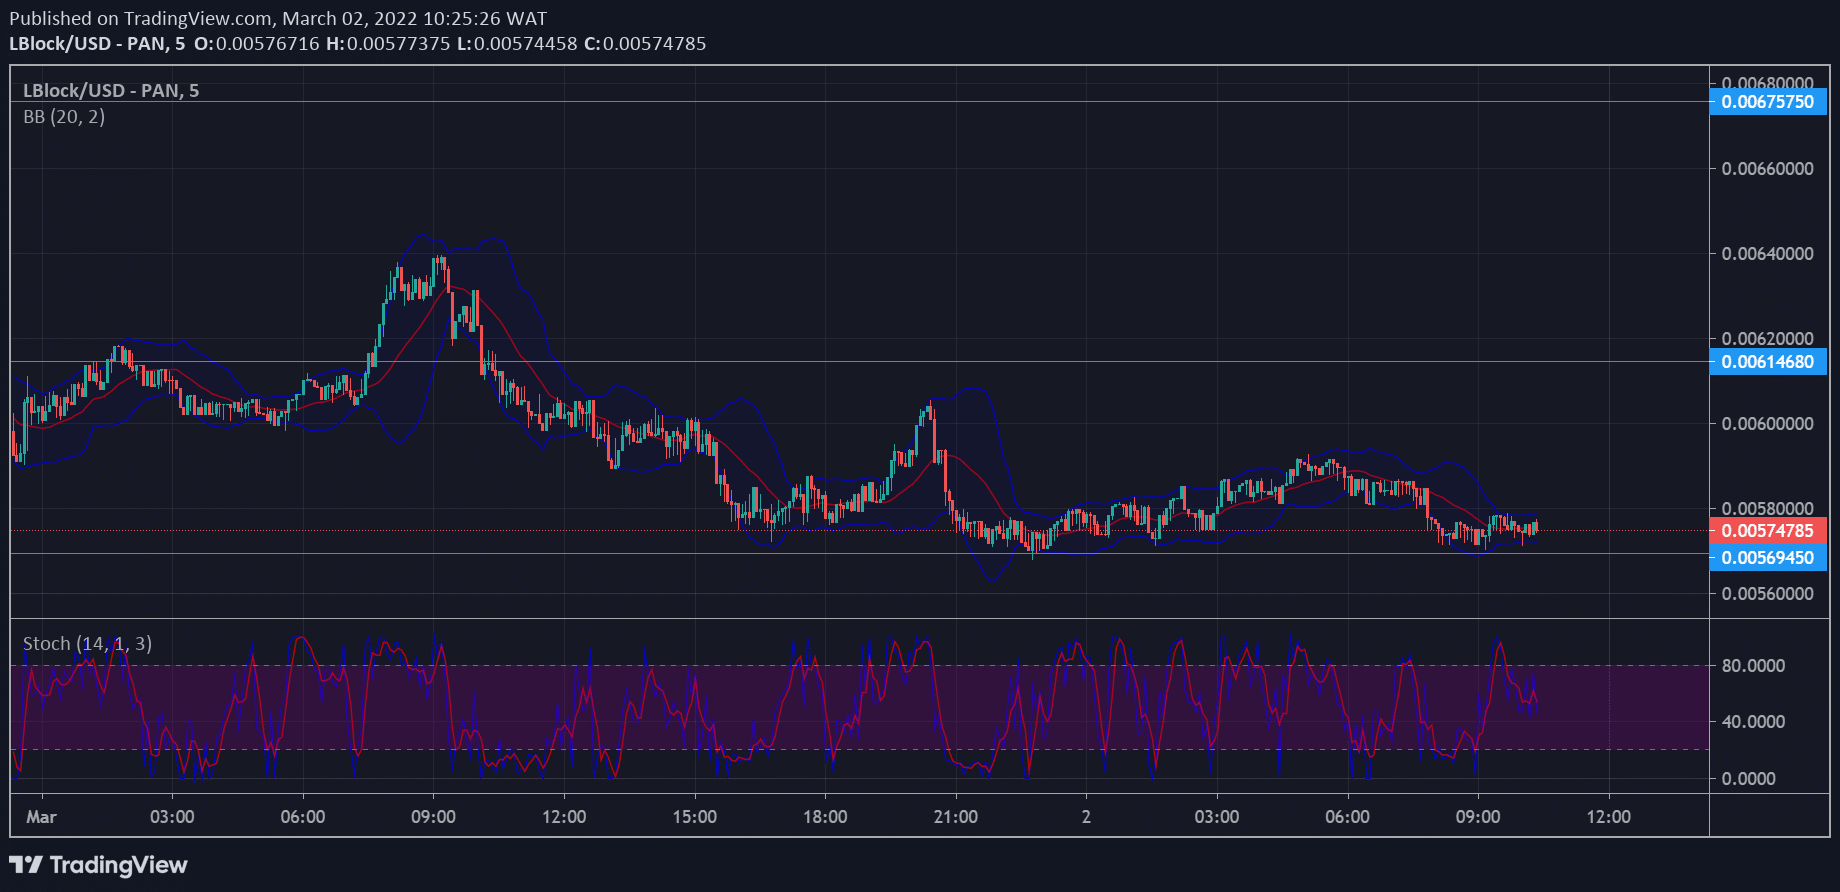Click the 0.00560000 price axis value
Screen dimensions: 1840x892
click(1767, 594)
